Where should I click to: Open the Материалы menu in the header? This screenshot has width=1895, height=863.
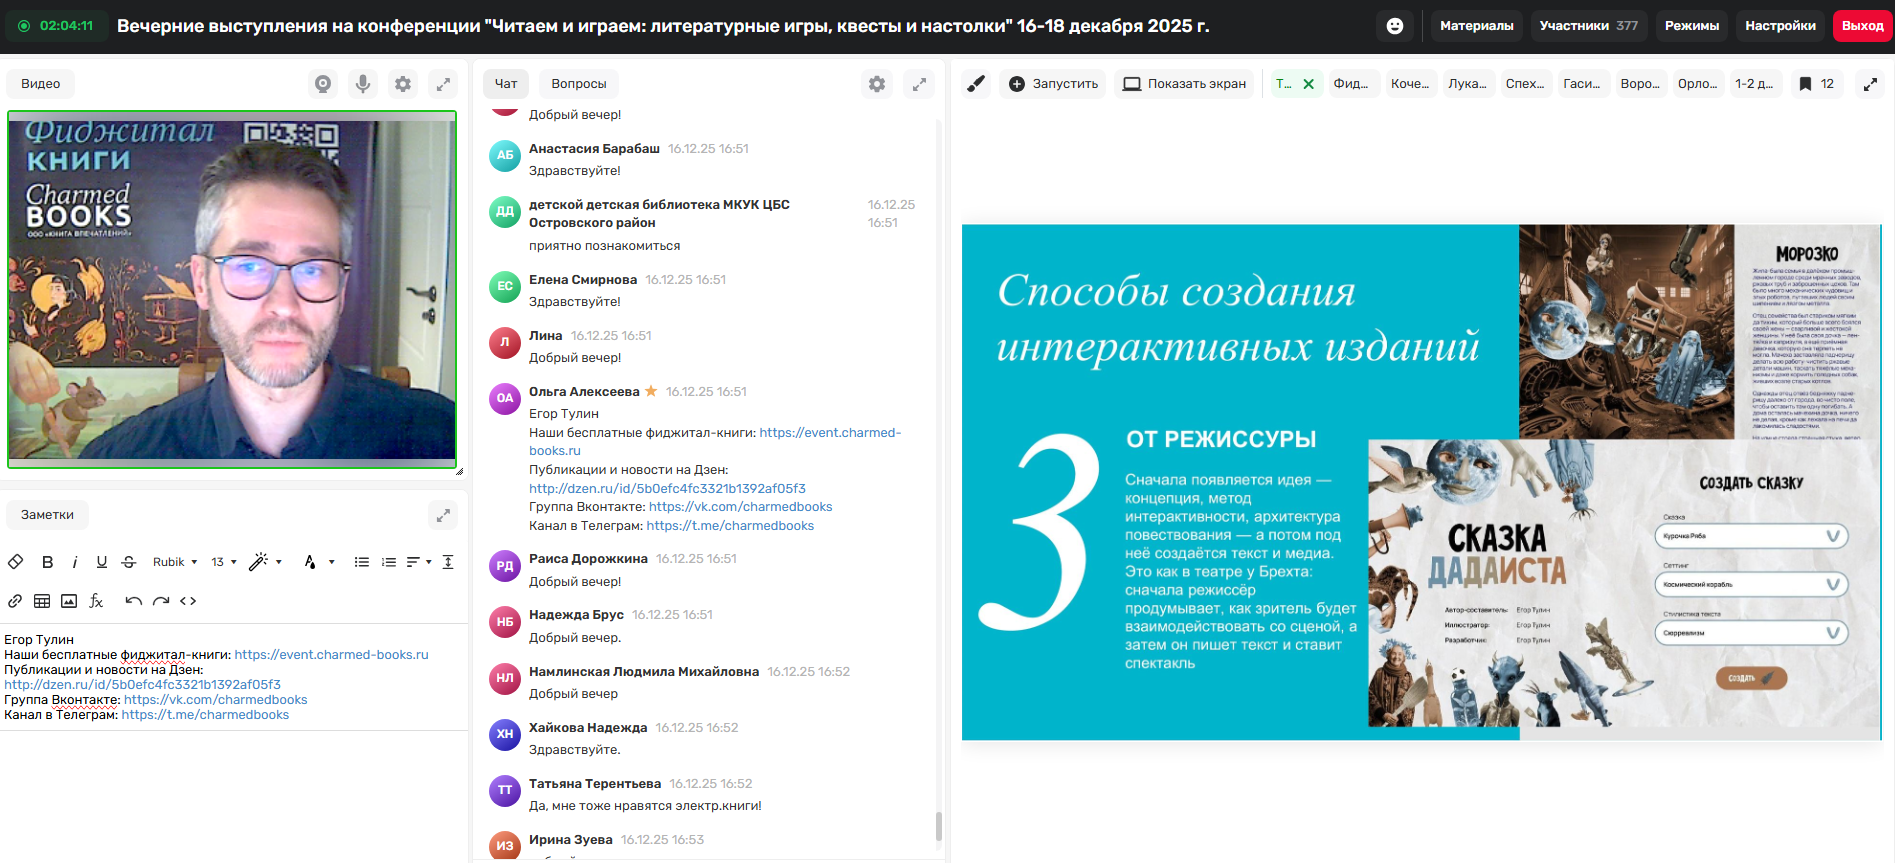click(x=1476, y=26)
